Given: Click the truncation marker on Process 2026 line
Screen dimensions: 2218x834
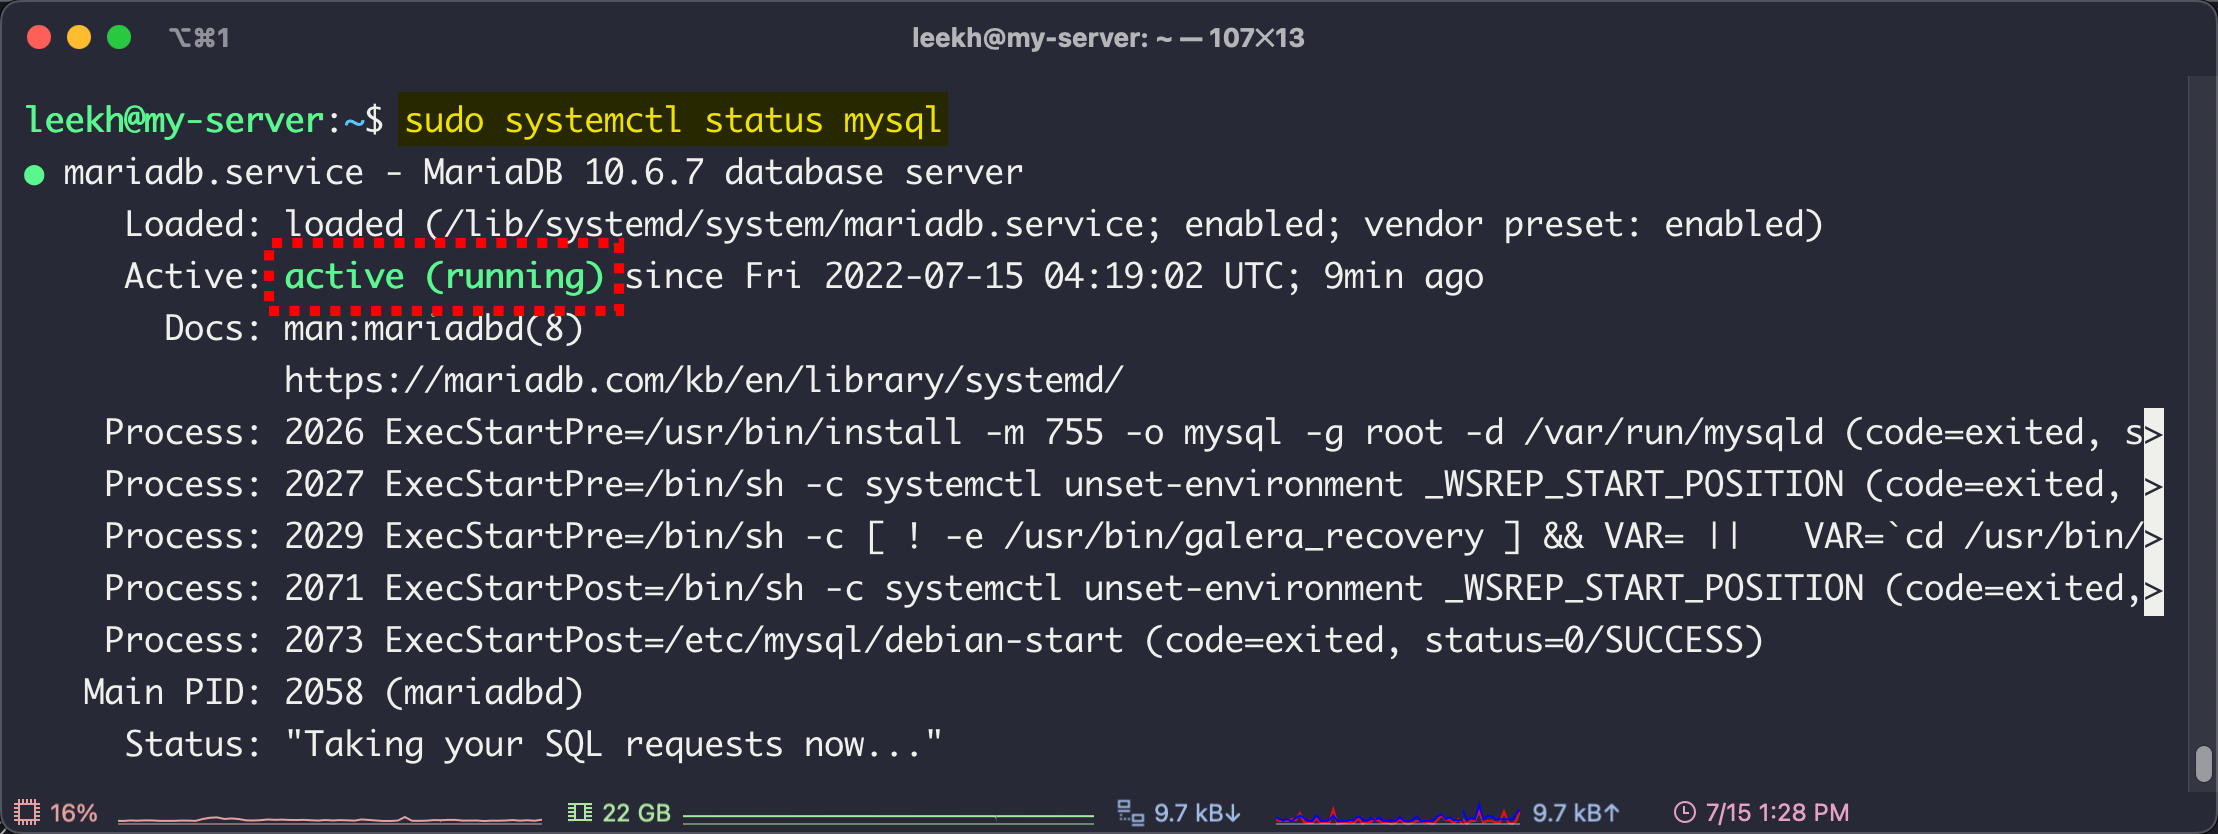Looking at the screenshot, I should [2153, 433].
